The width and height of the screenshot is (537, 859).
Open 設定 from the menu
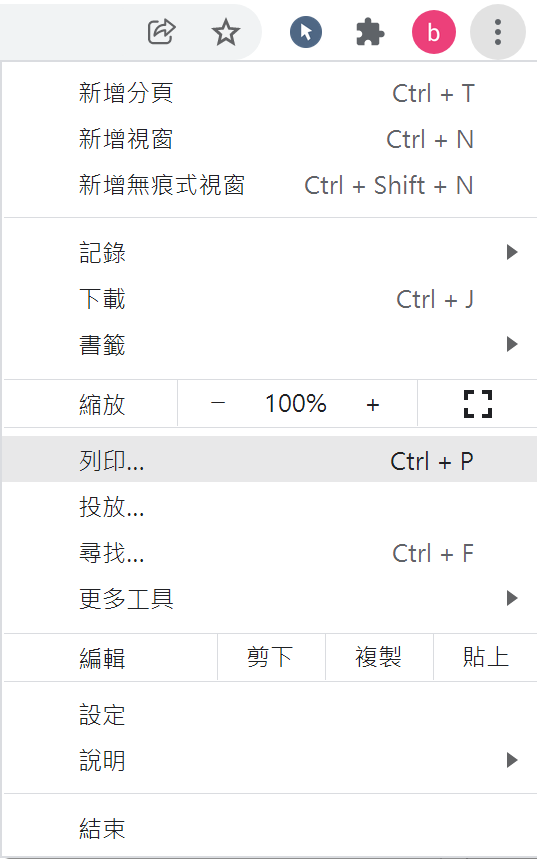pos(270,714)
